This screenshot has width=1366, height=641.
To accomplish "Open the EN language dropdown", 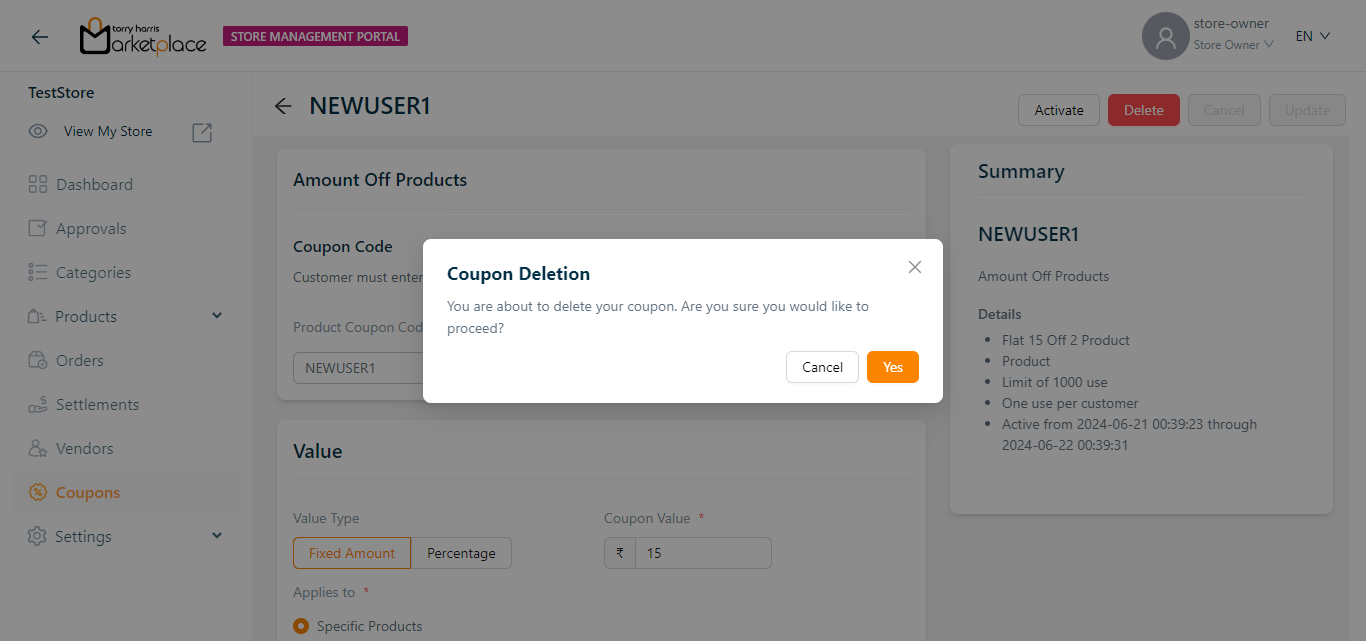I will 1312,36.
